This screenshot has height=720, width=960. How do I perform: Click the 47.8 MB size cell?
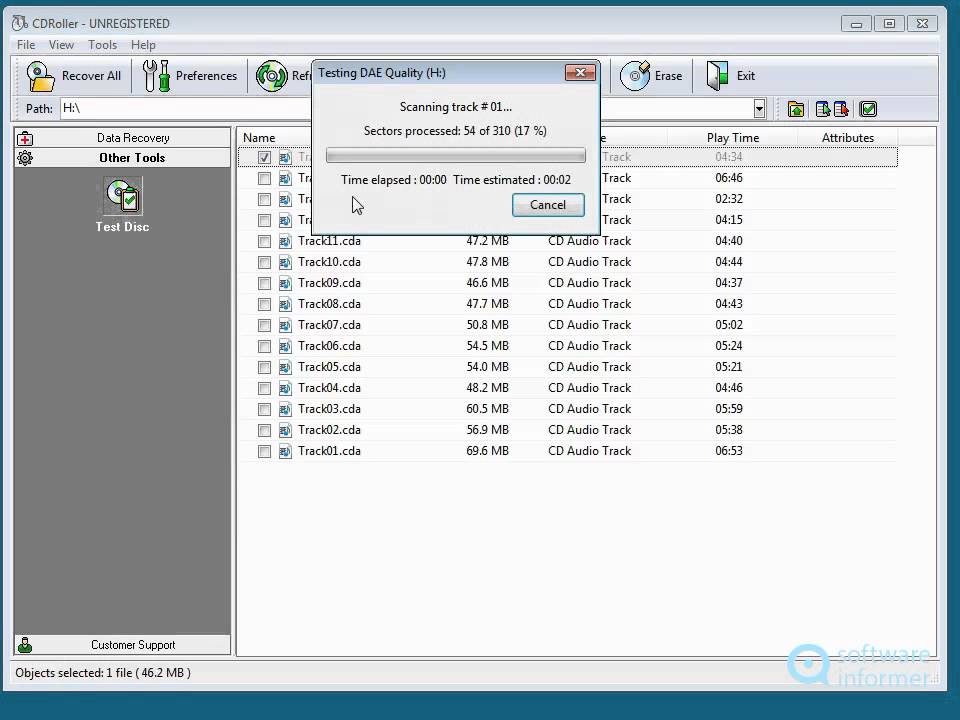pos(487,262)
